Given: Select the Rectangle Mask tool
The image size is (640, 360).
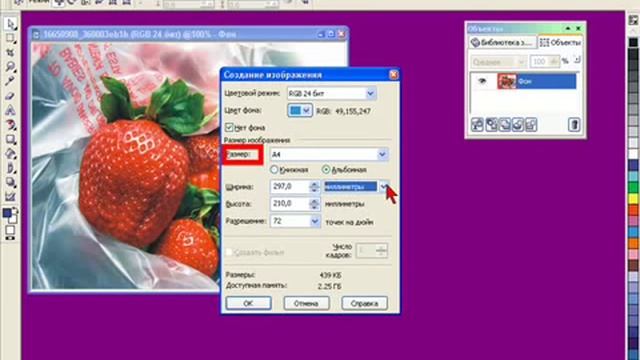Looking at the screenshot, I should point(11,38).
